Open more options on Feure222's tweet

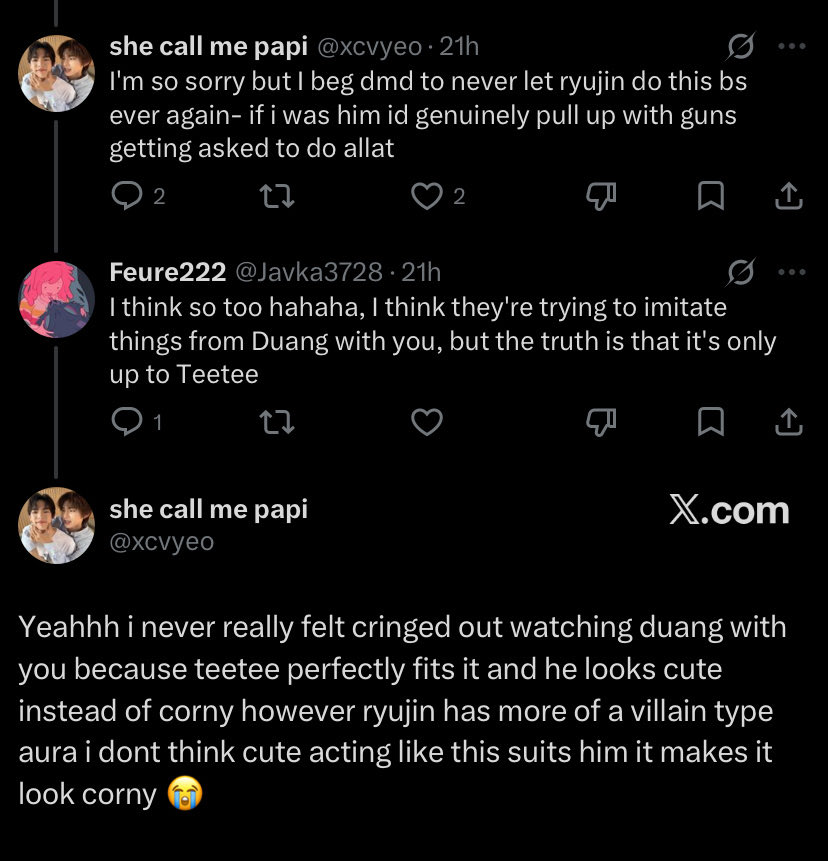click(792, 272)
